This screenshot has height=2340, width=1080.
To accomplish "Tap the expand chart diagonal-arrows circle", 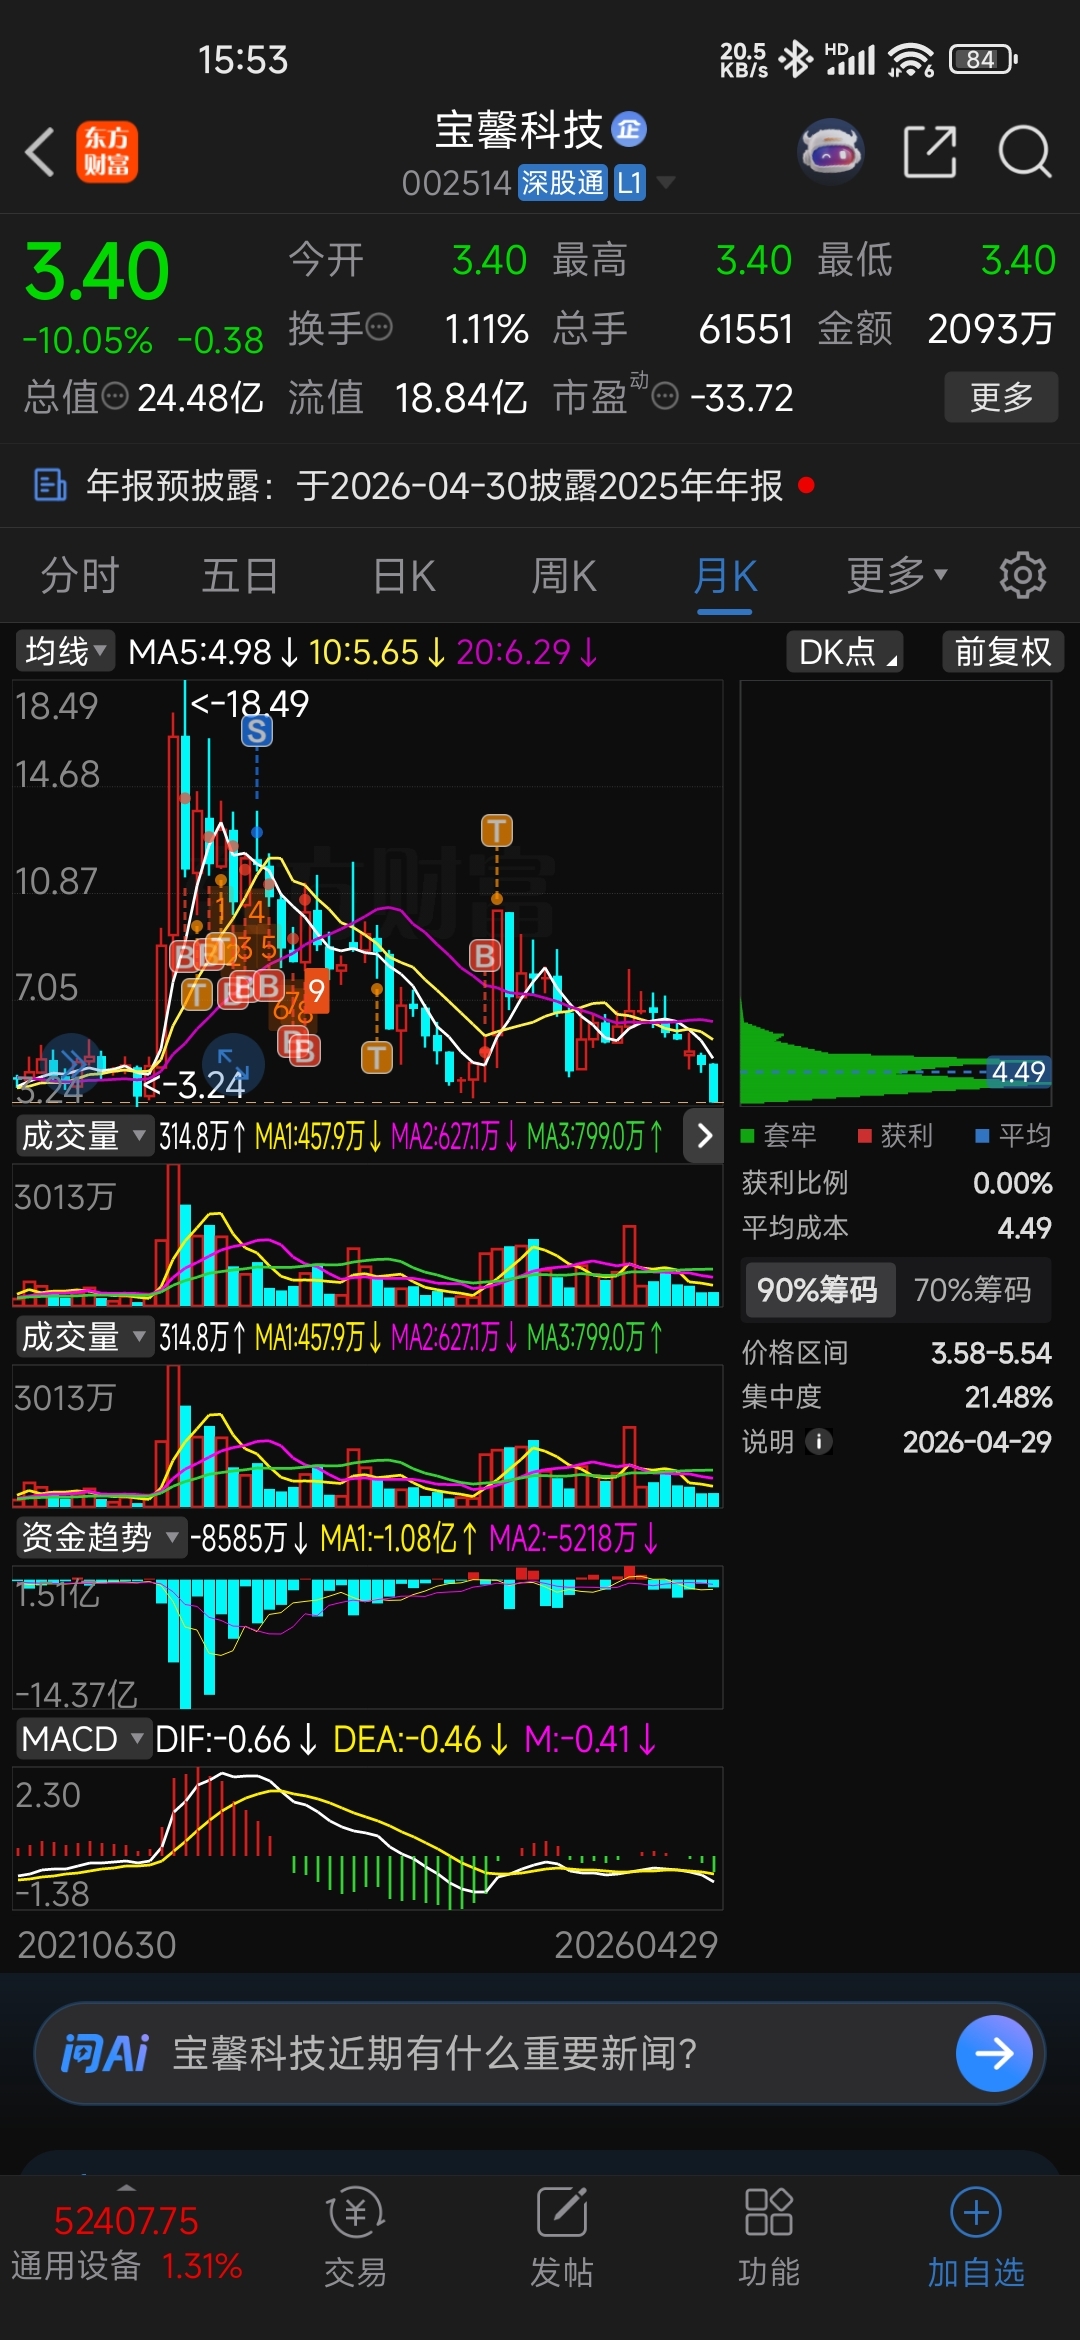I will pyautogui.click(x=233, y=1064).
